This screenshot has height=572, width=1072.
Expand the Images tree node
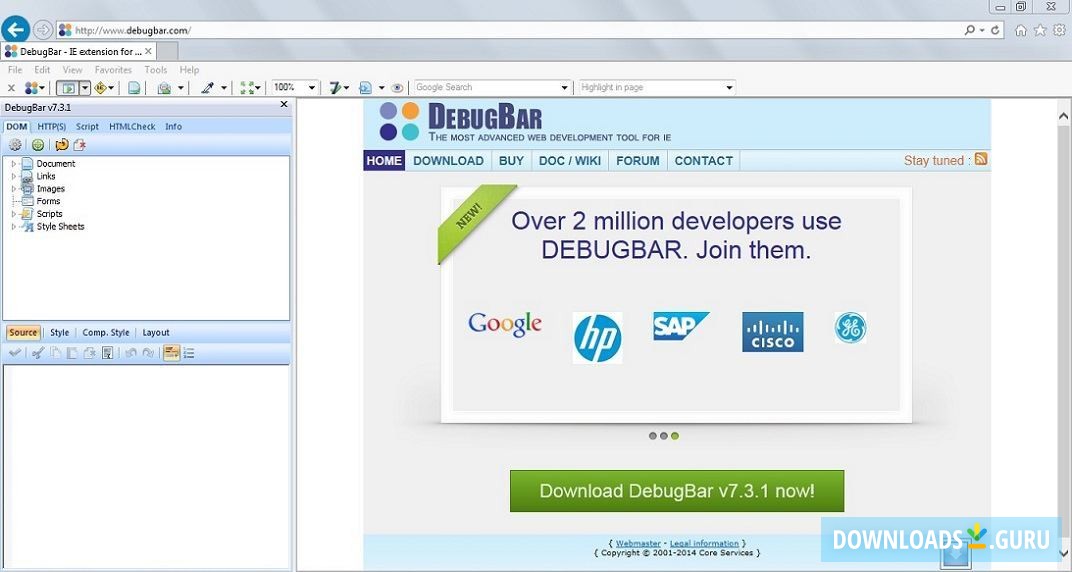tap(14, 189)
